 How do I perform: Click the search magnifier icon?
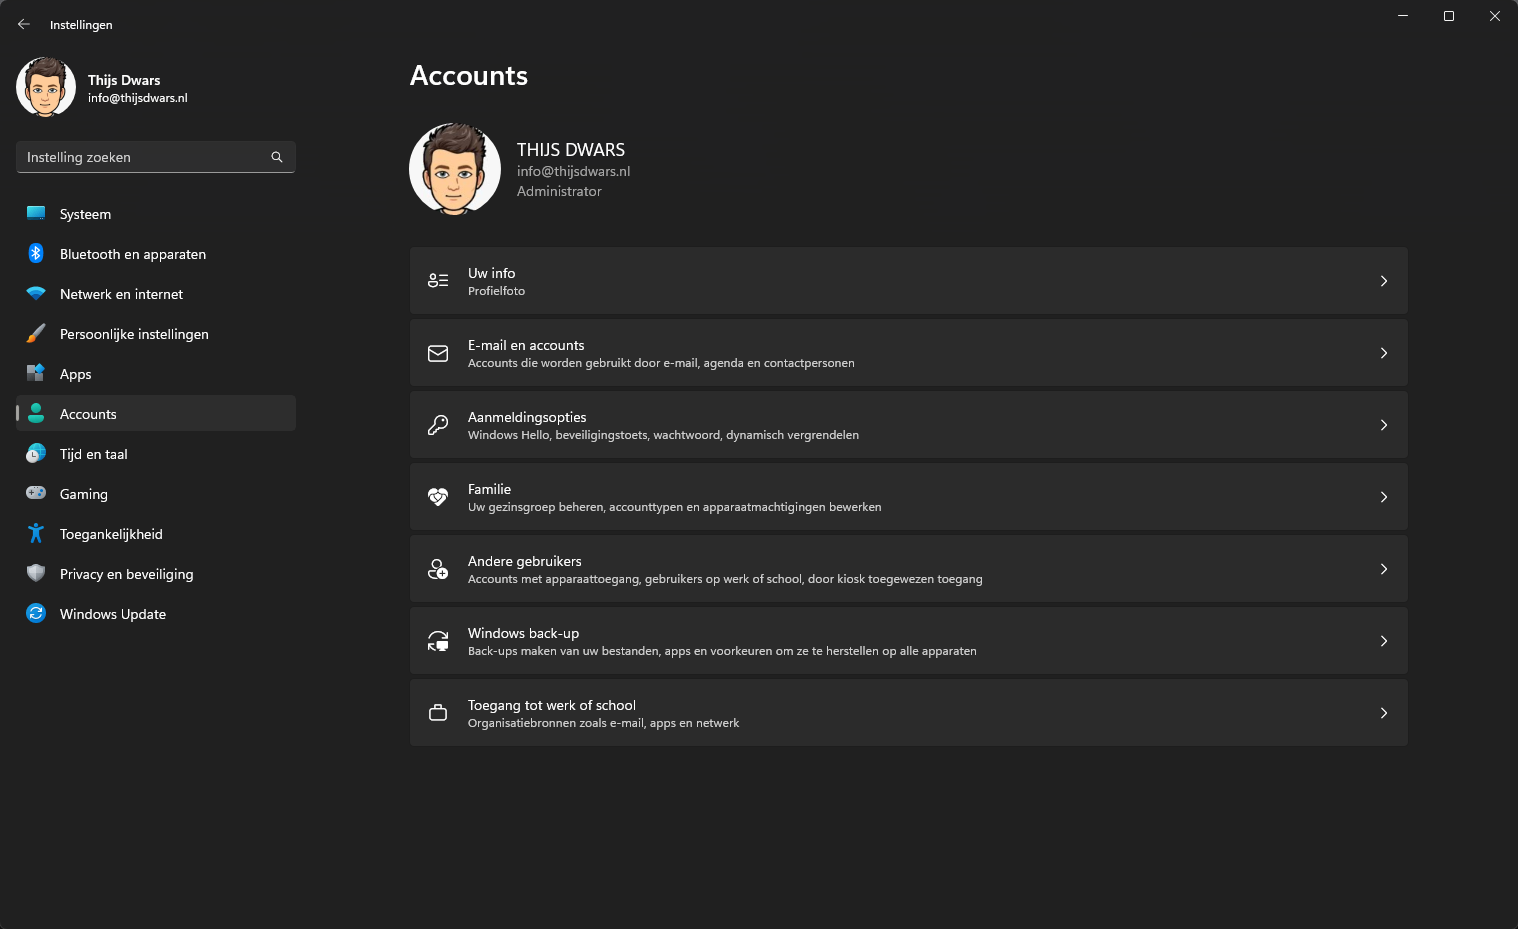277,157
